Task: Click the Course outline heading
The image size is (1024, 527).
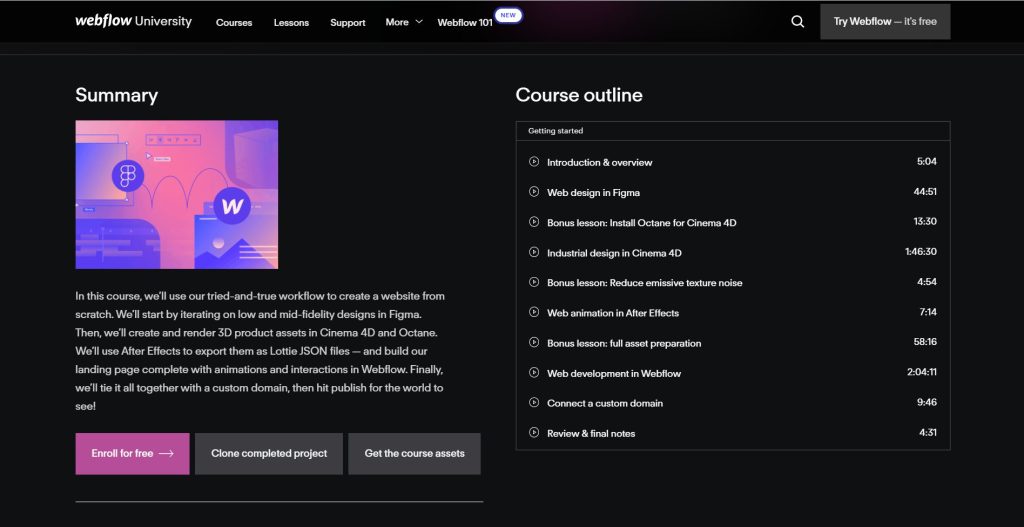Action: [x=579, y=95]
